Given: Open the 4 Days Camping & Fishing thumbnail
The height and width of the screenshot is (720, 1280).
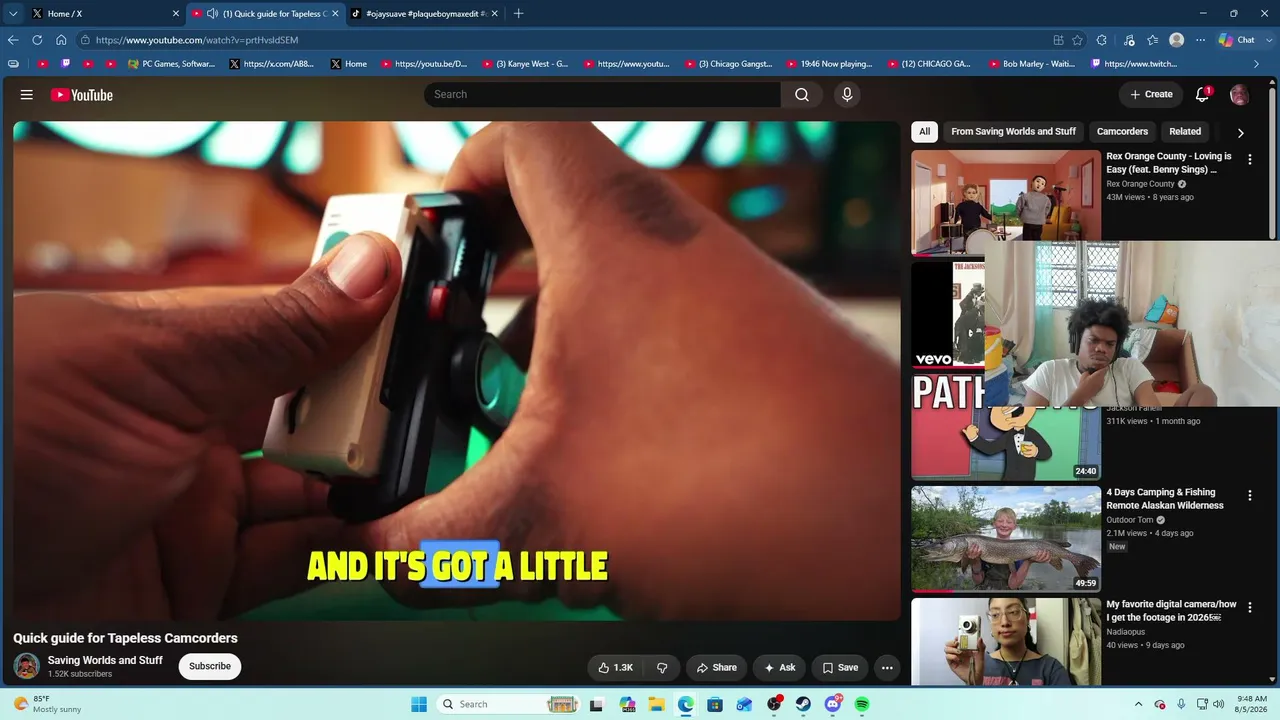Looking at the screenshot, I should pos(1006,539).
